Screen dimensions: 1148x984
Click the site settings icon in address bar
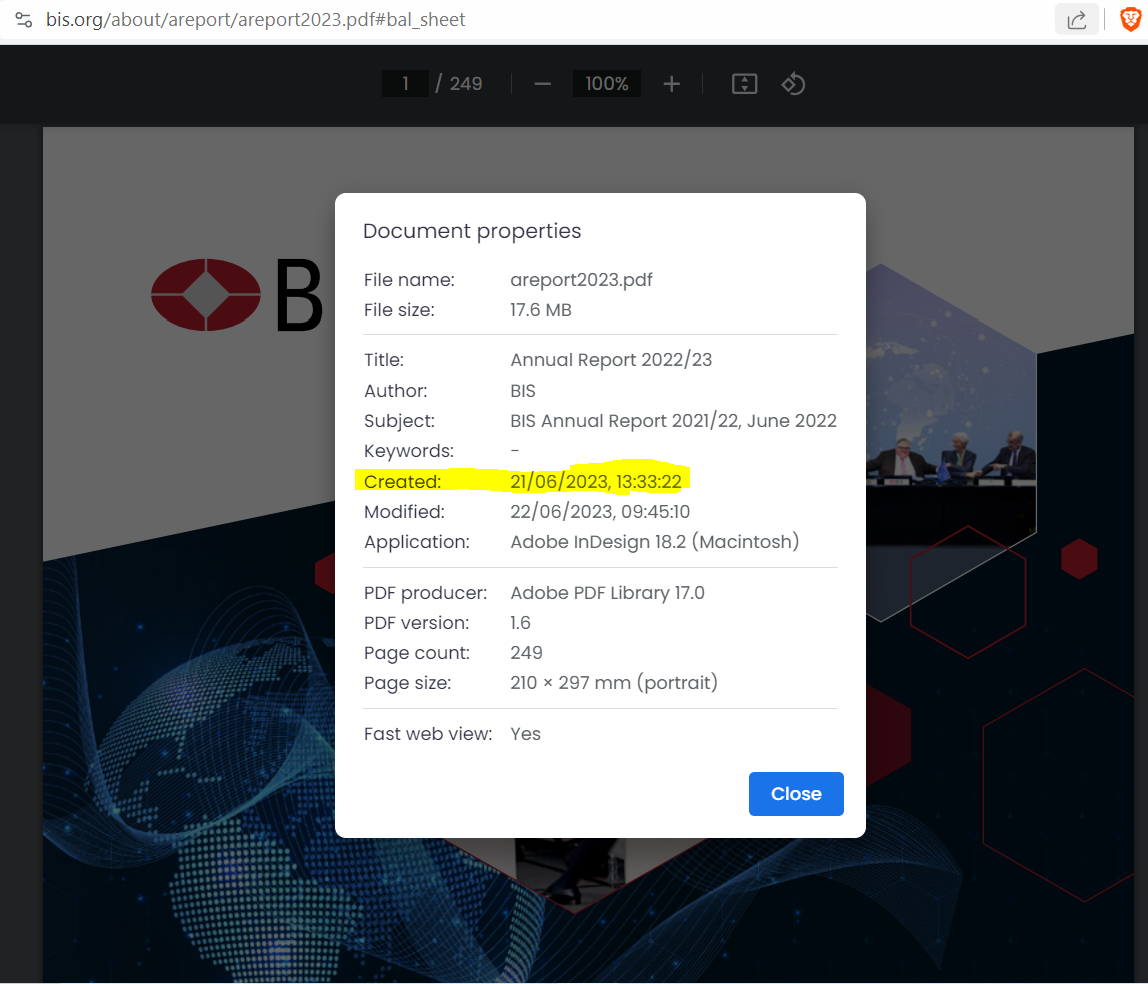(23, 20)
